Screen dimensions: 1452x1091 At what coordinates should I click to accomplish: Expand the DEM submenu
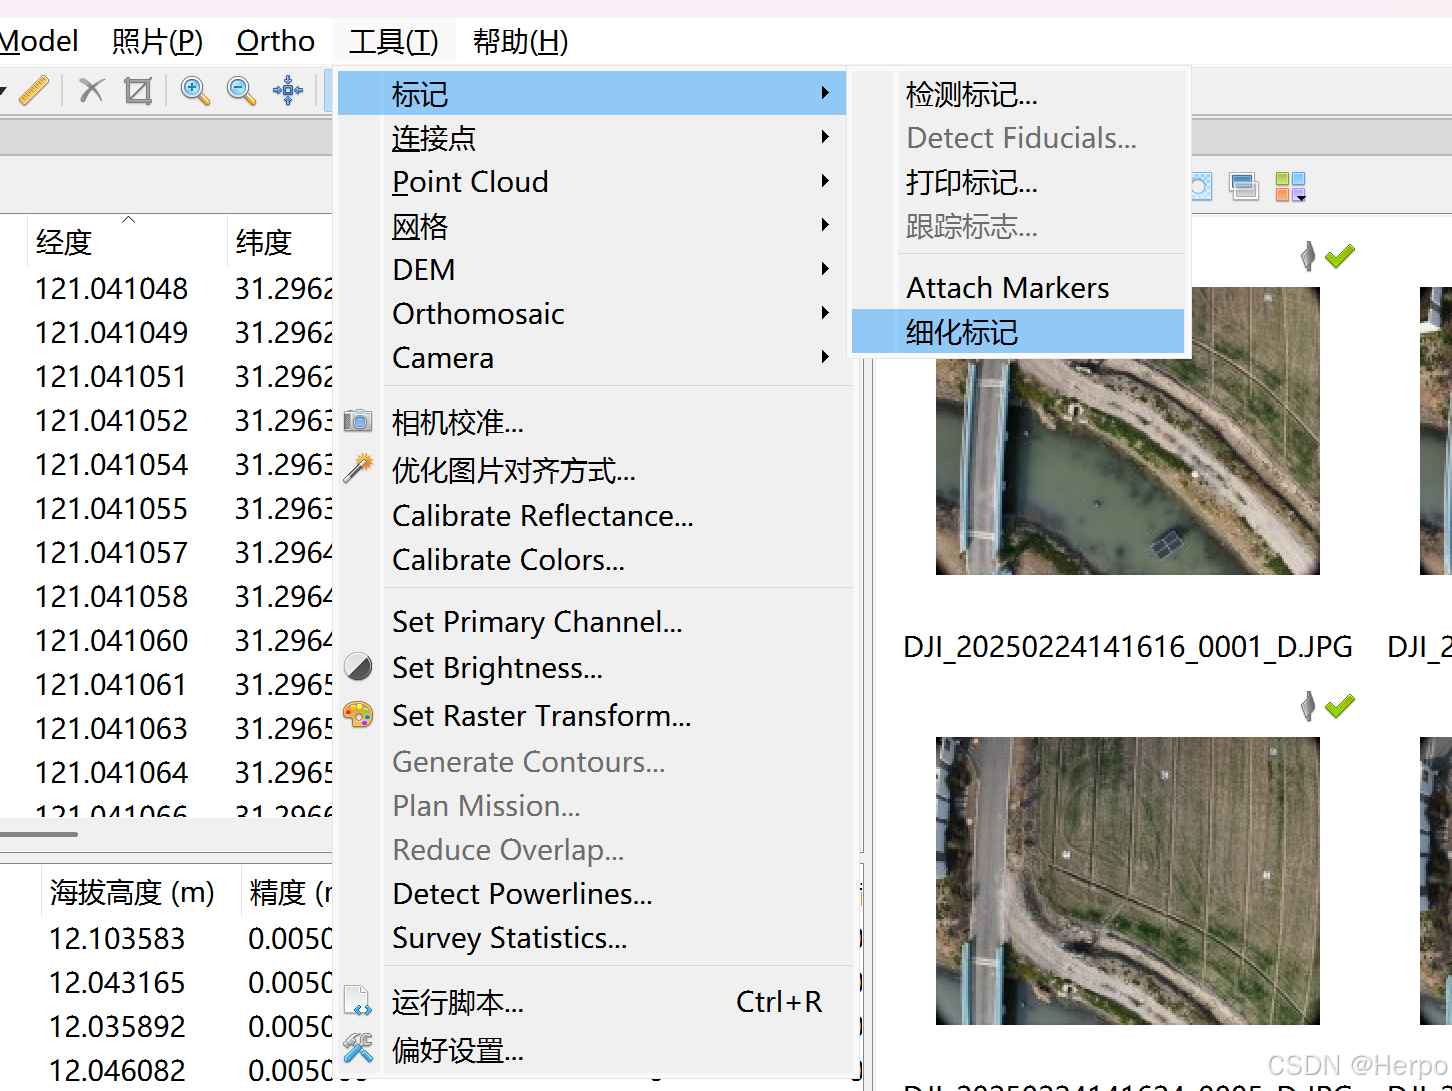825,269
